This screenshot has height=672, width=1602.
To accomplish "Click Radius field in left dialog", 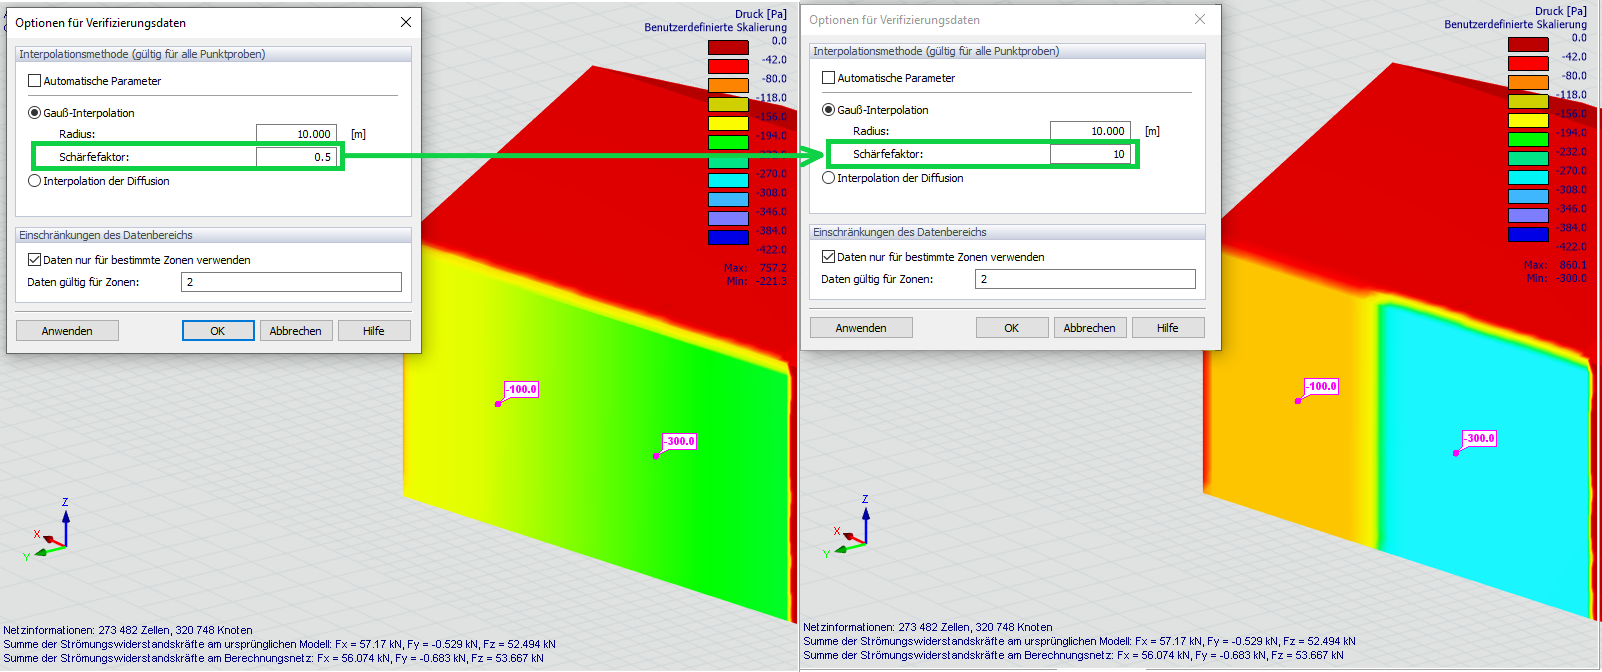I will point(296,134).
